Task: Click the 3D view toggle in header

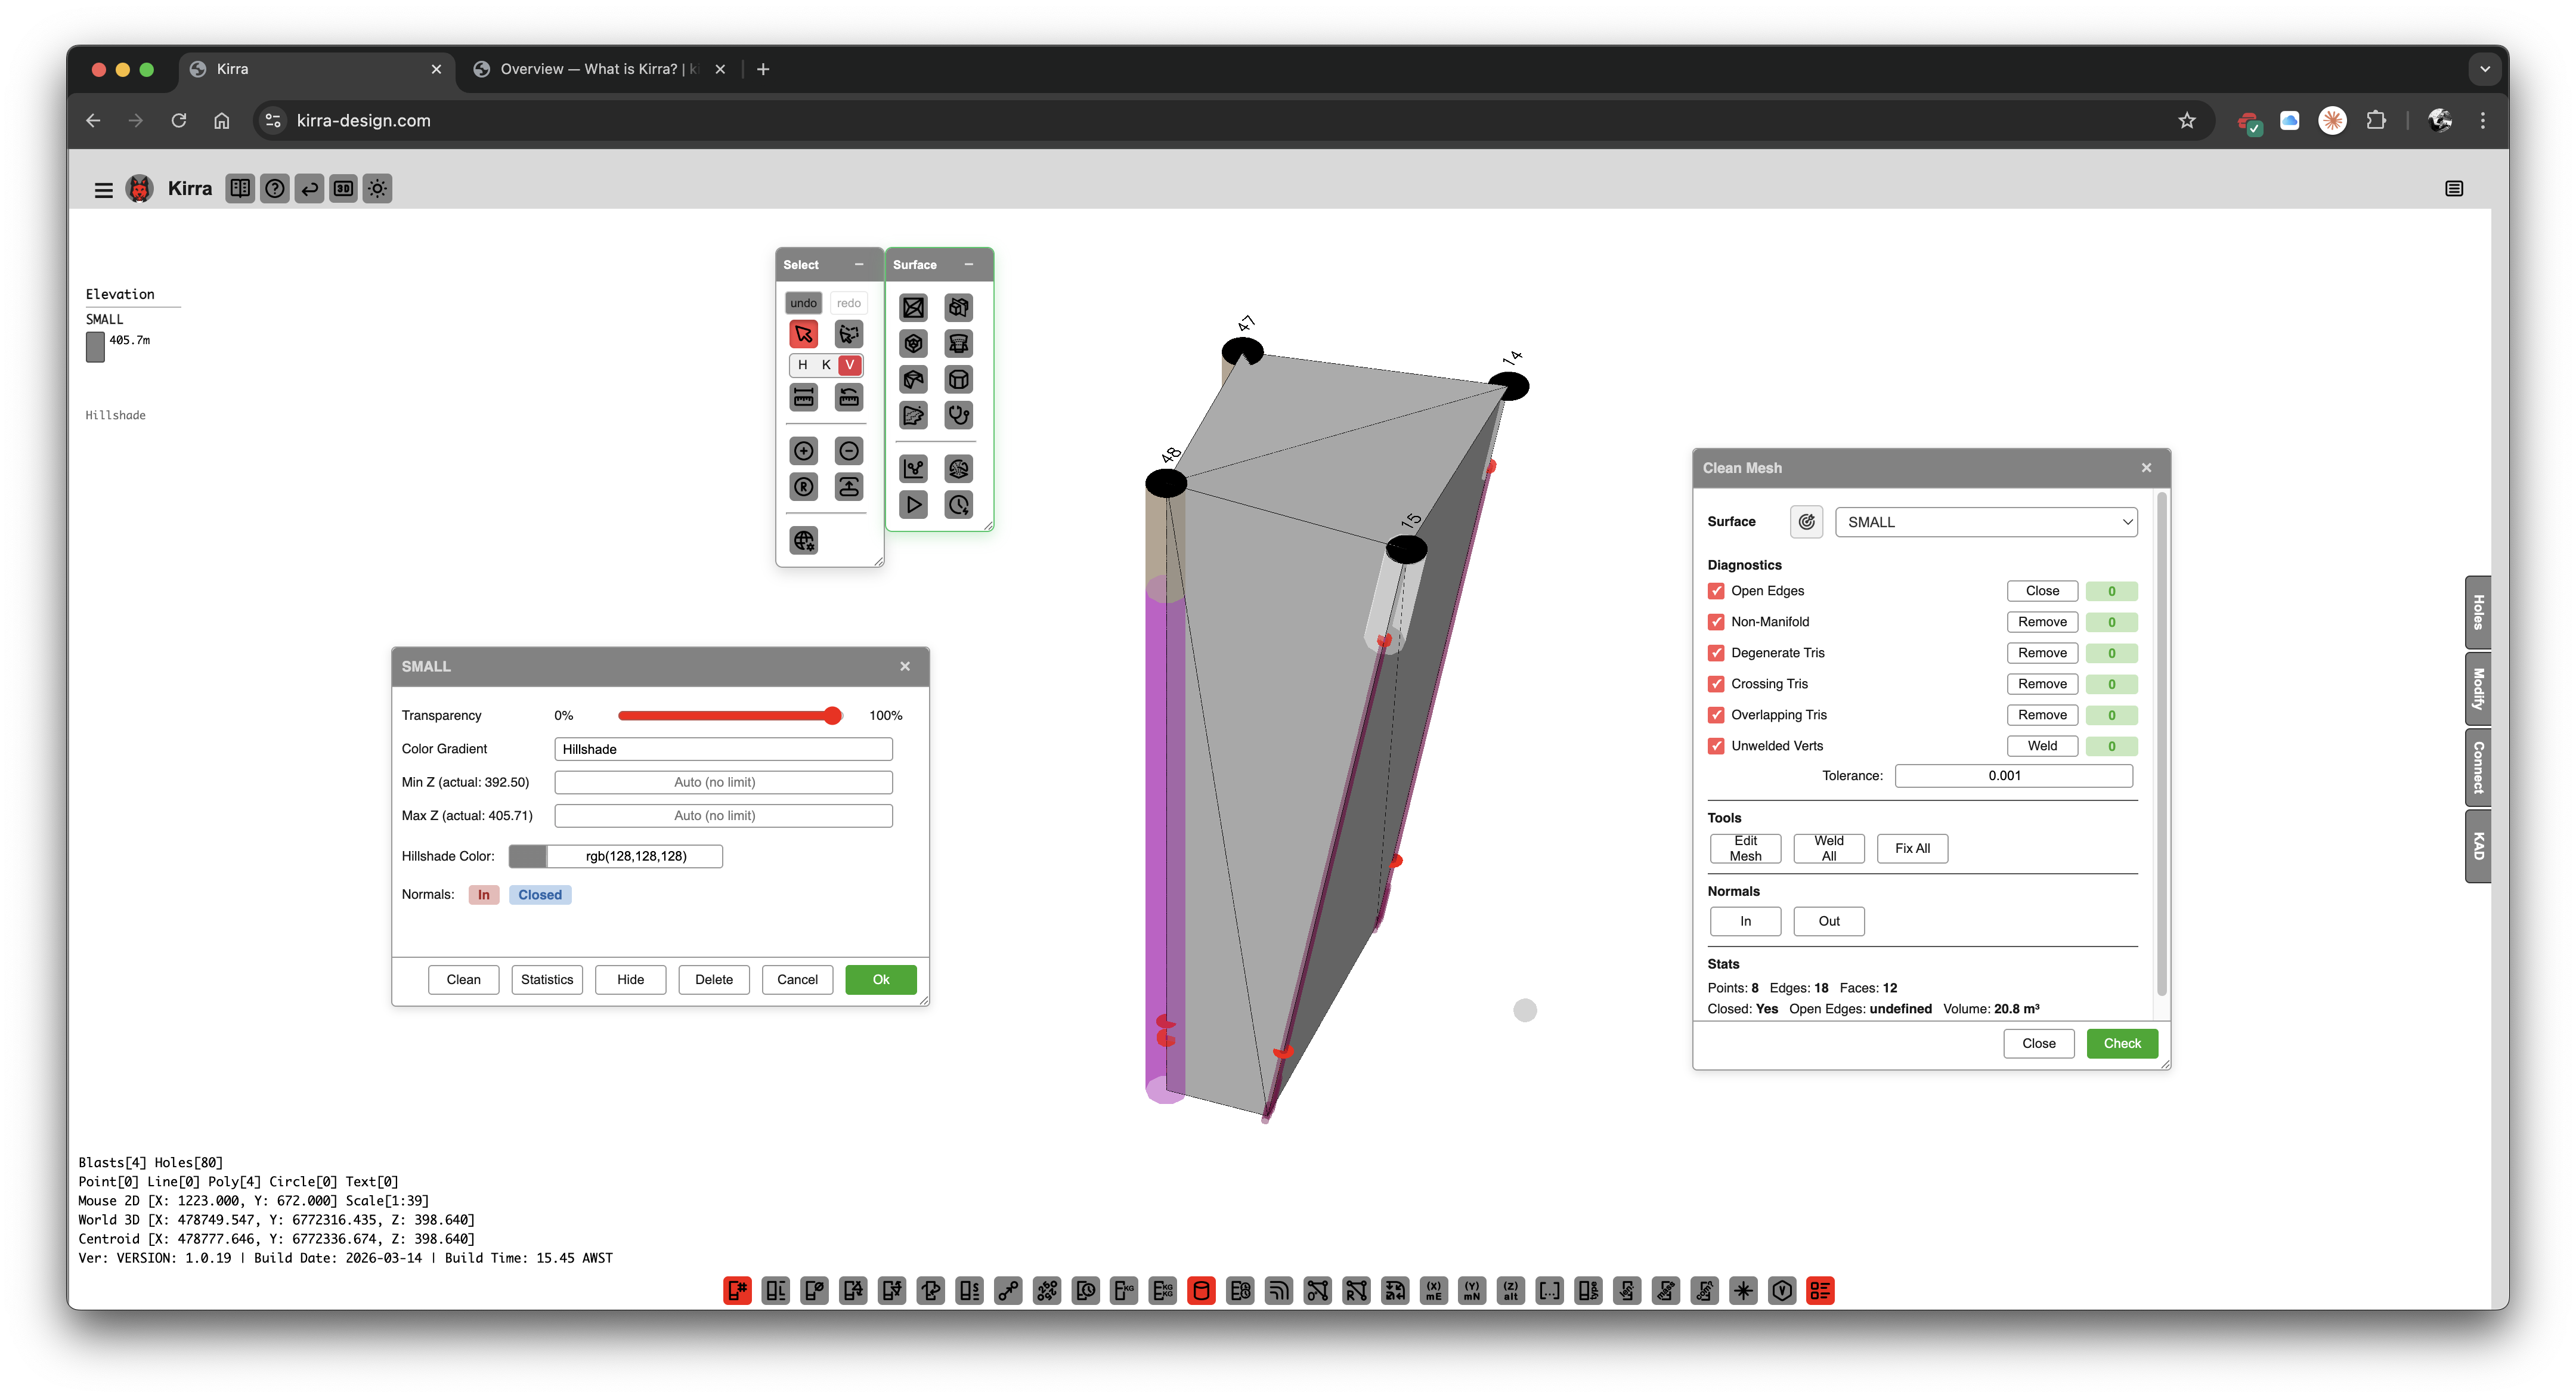Action: (x=343, y=188)
